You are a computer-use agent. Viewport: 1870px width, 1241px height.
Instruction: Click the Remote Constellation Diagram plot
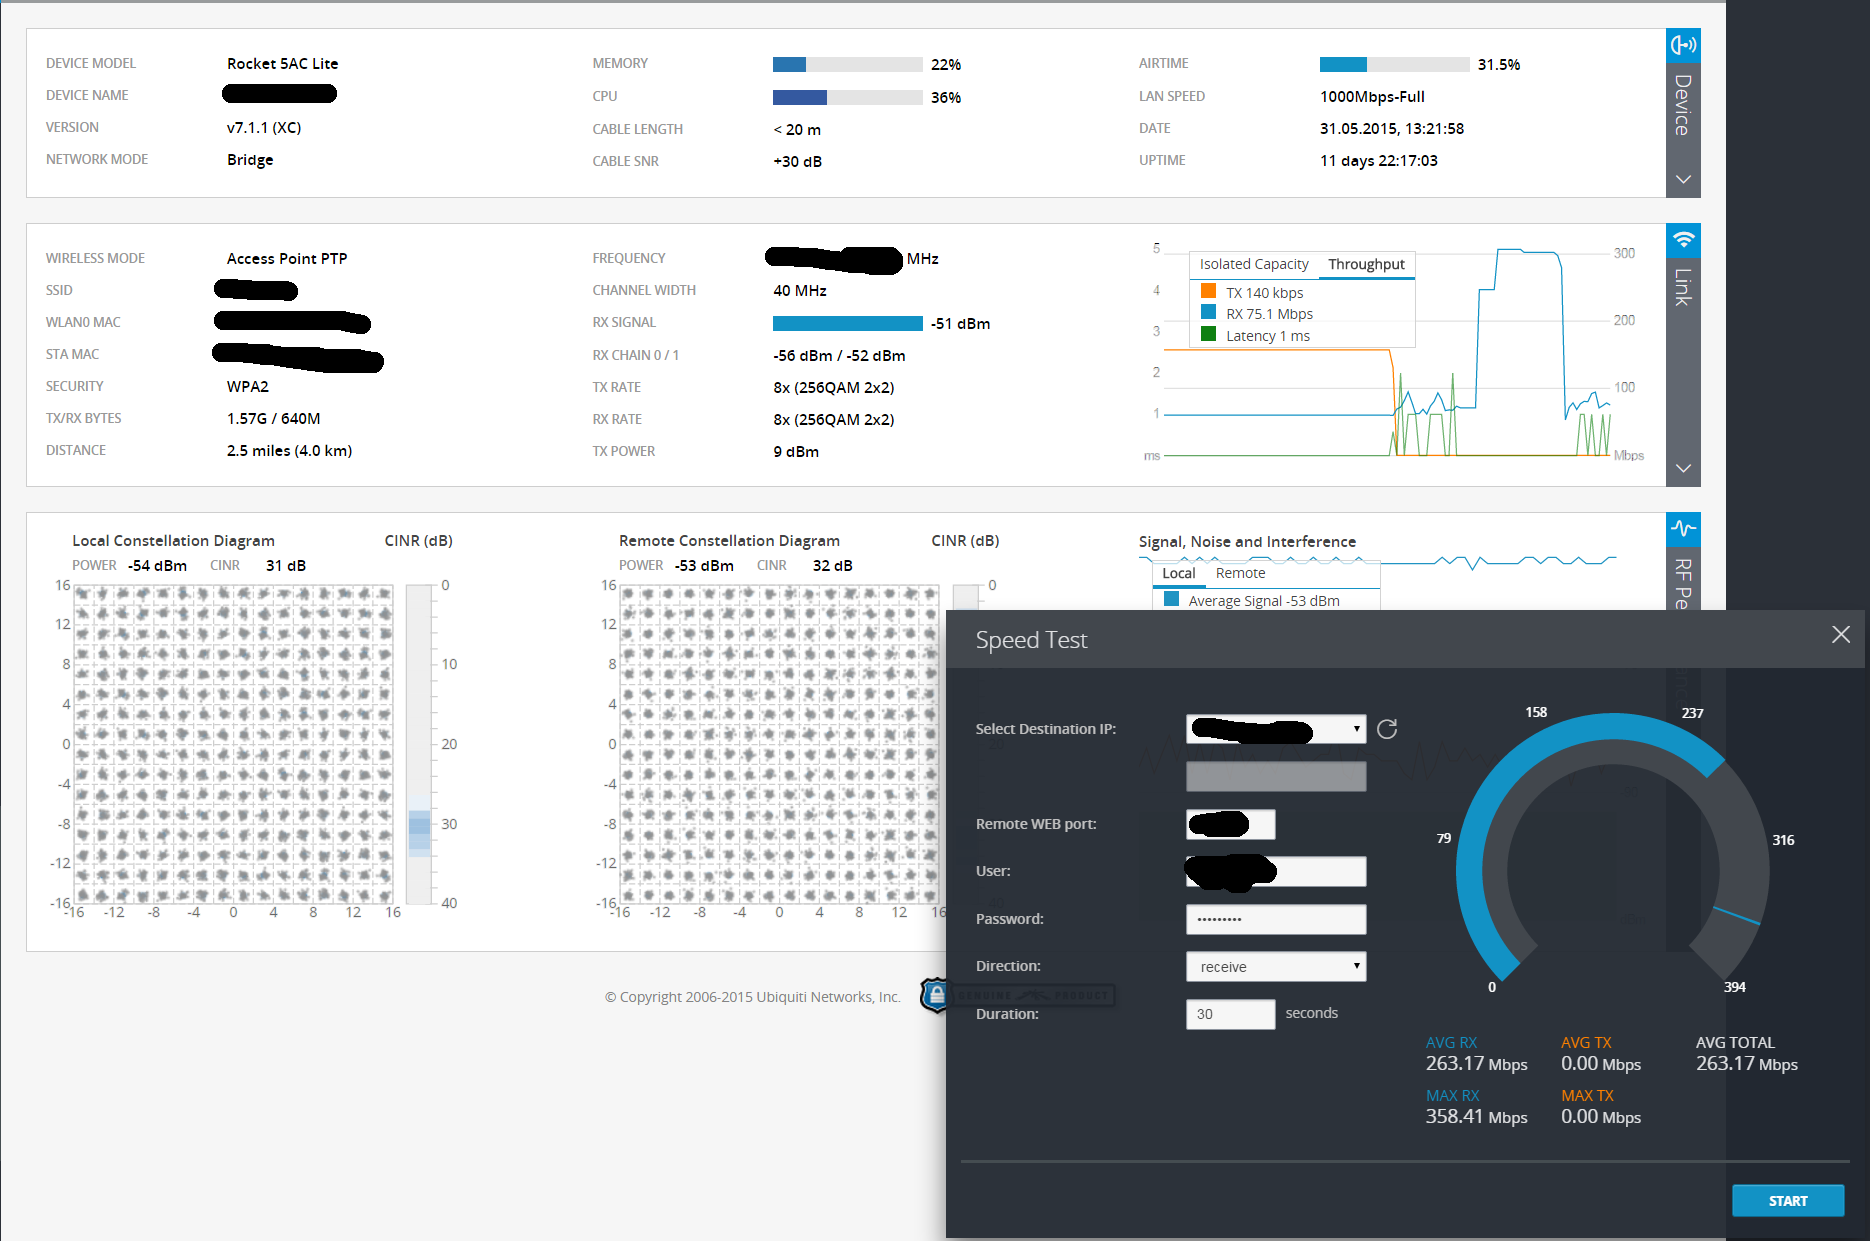[x=779, y=744]
